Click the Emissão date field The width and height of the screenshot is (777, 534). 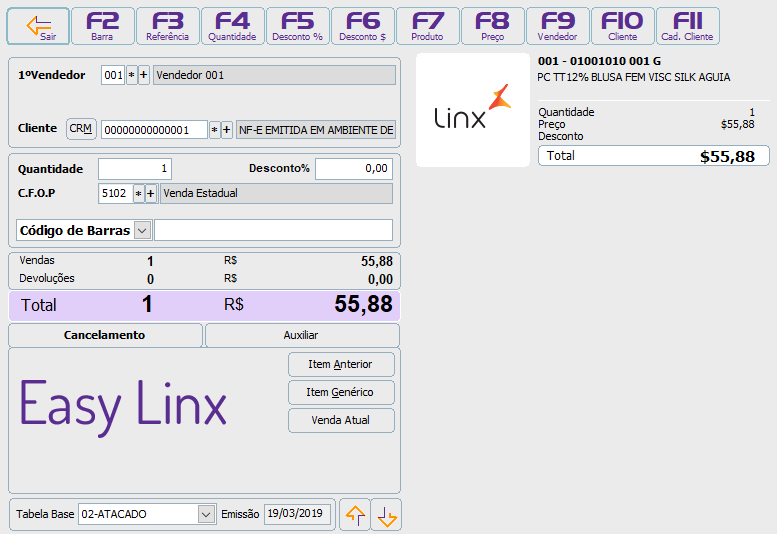[297, 514]
